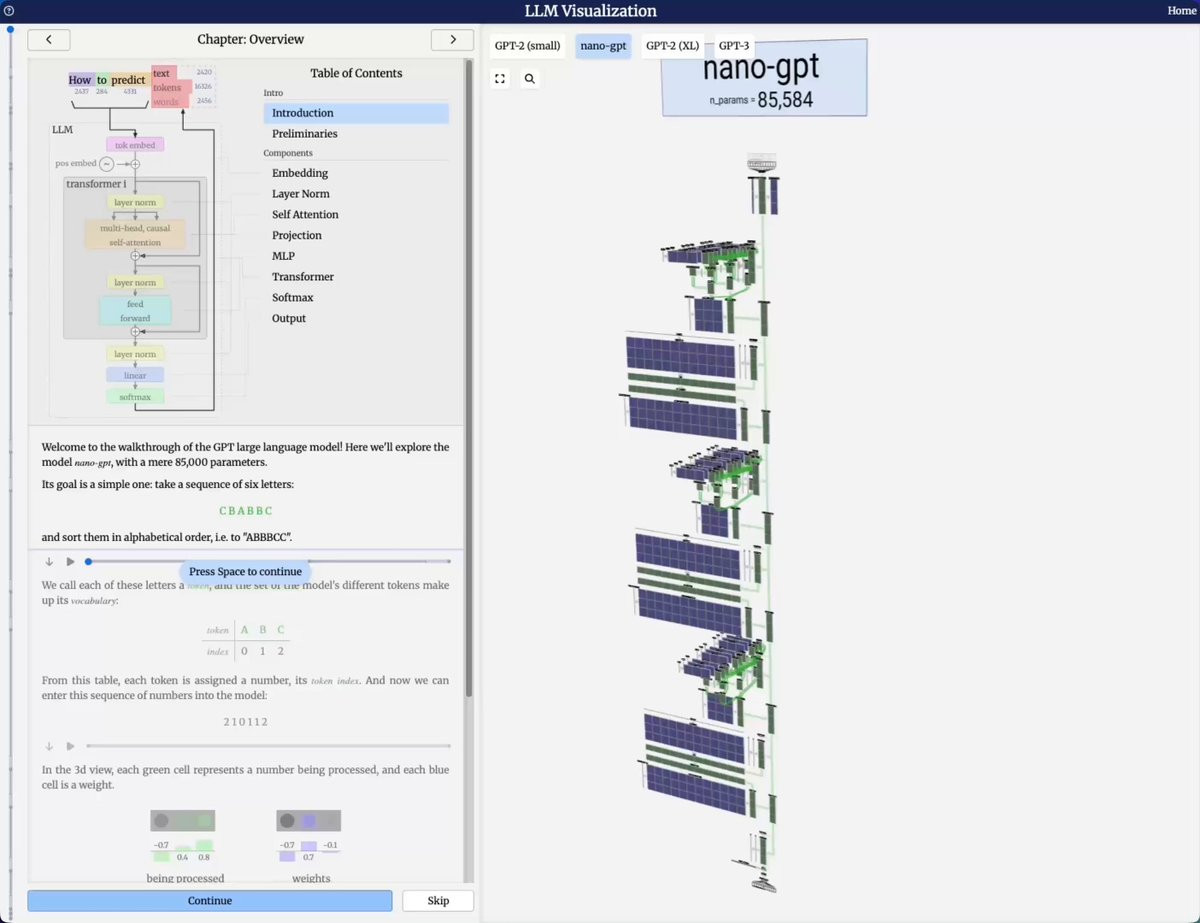1200x923 pixels.
Task: Click the linear block in the diagram
Action: tap(135, 376)
